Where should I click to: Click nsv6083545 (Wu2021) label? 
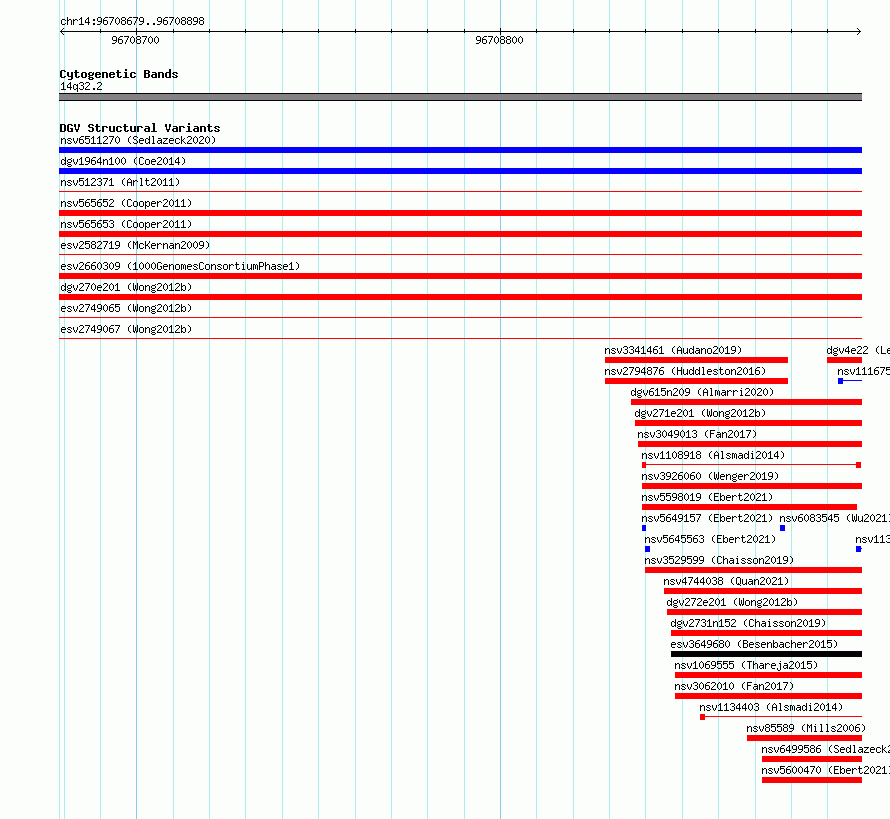click(834, 518)
